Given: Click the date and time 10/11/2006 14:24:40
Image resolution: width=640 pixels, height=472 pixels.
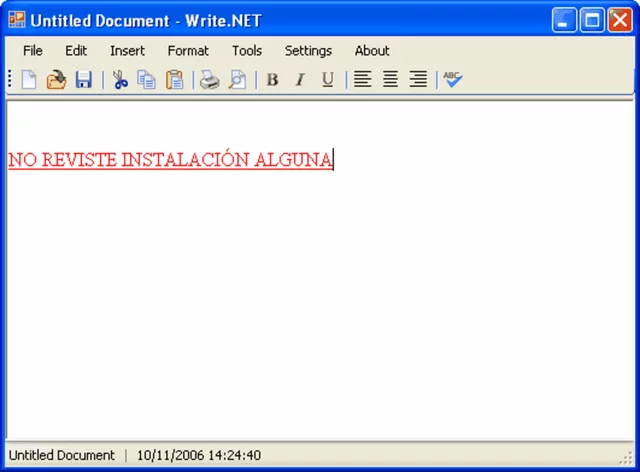Looking at the screenshot, I should click(199, 455).
